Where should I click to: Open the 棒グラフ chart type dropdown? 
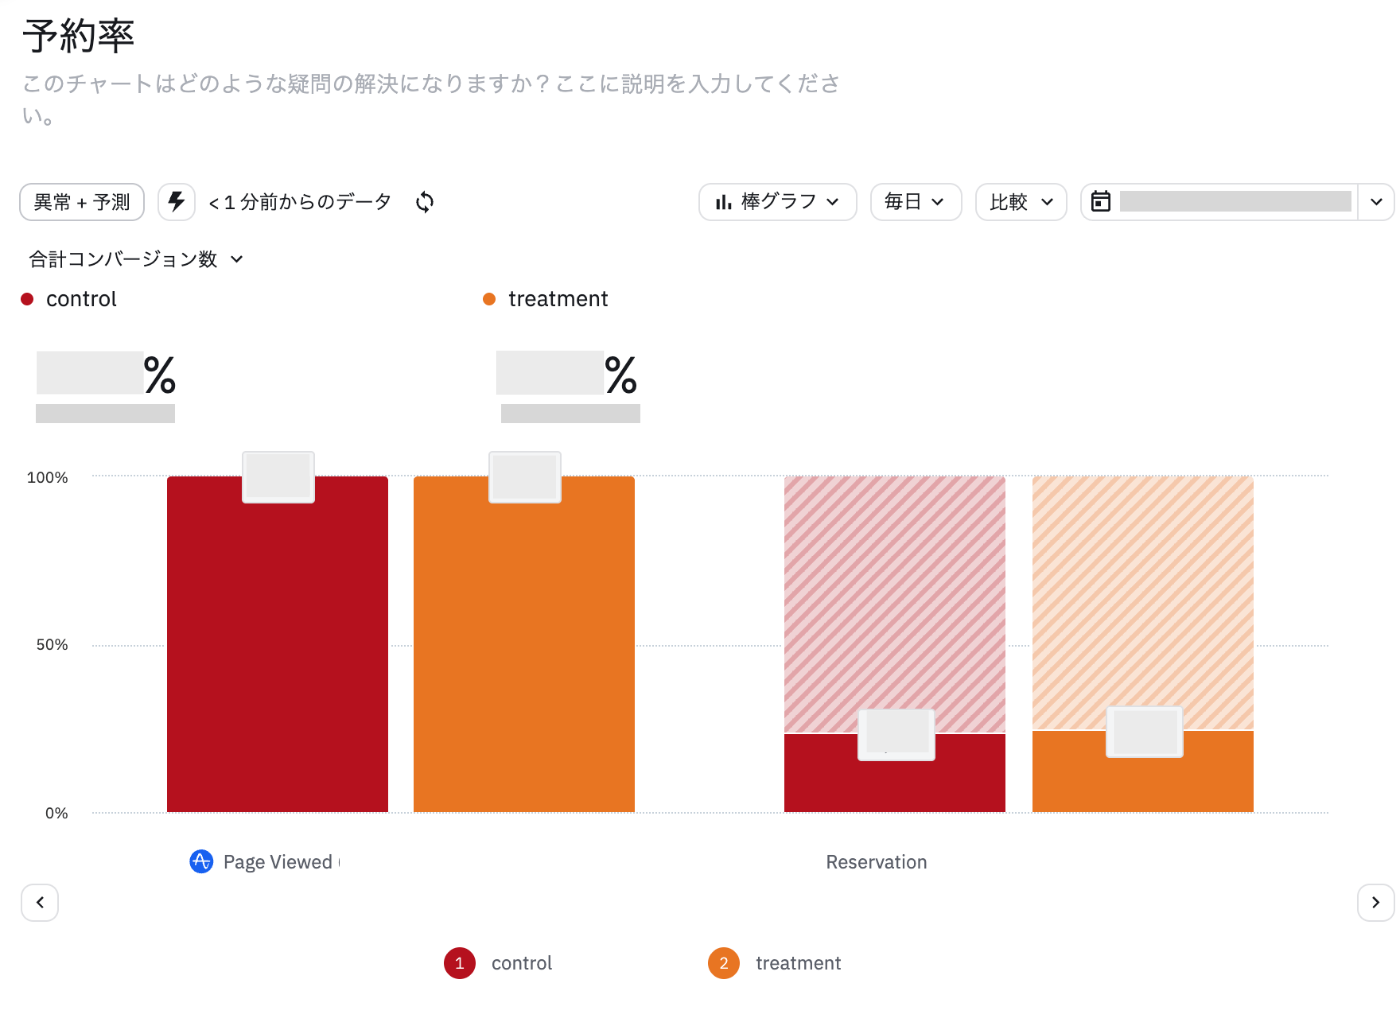(777, 202)
